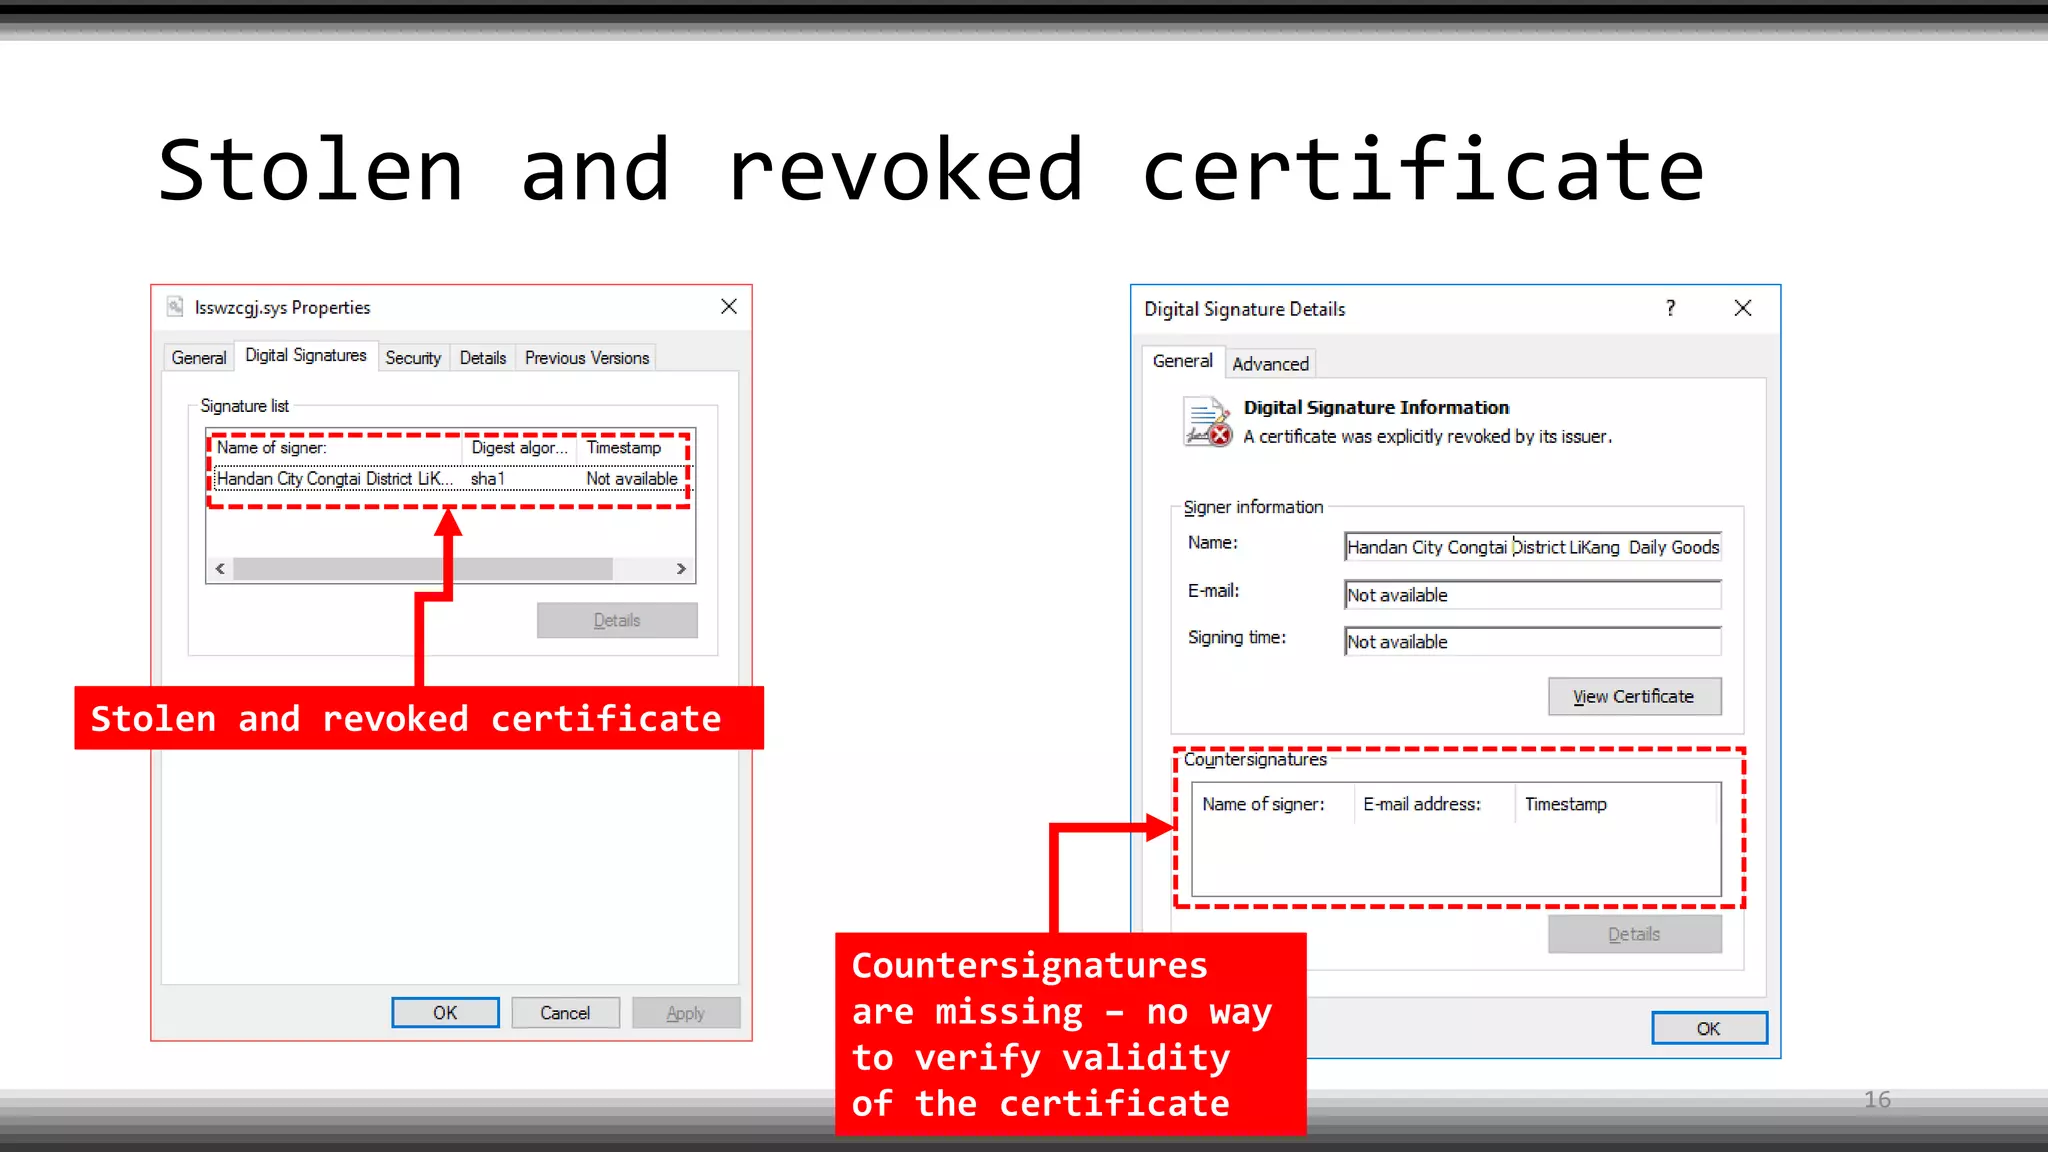Click OK in Digital Signature Details
This screenshot has height=1152, width=2048.
pyautogui.click(x=1709, y=1029)
